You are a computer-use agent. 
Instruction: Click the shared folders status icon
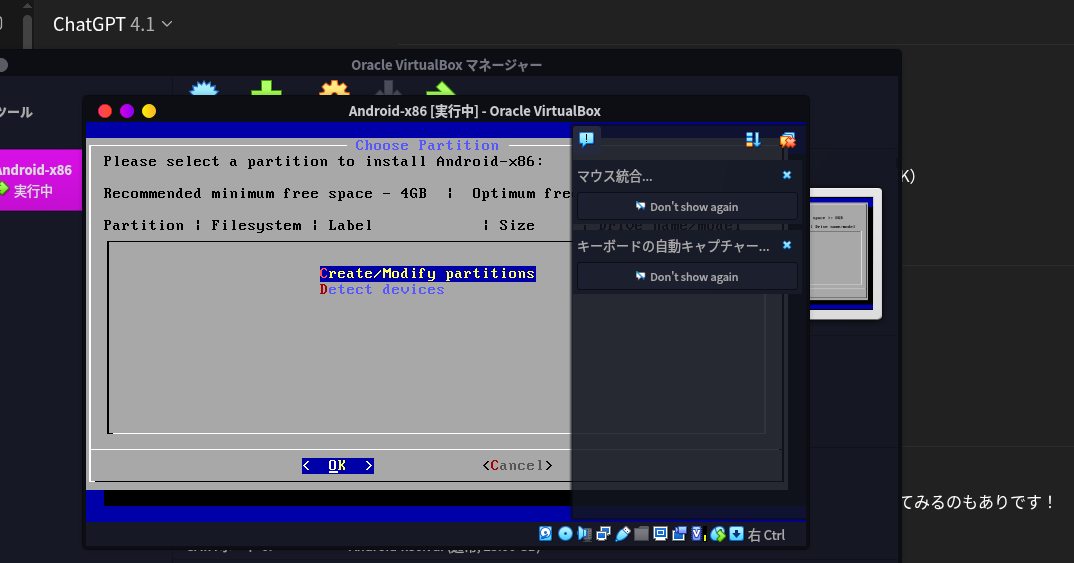[x=641, y=534]
